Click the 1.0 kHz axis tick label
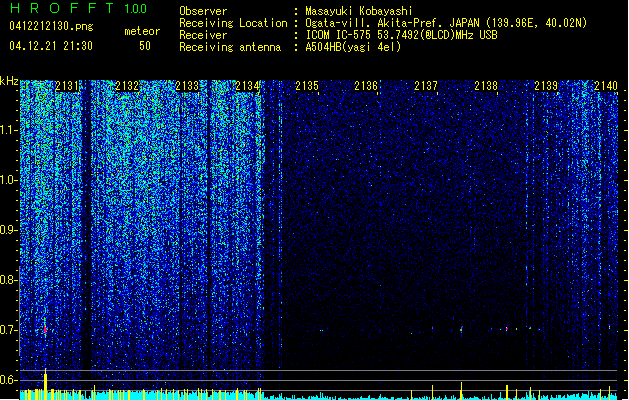This screenshot has width=629, height=400. [9, 180]
